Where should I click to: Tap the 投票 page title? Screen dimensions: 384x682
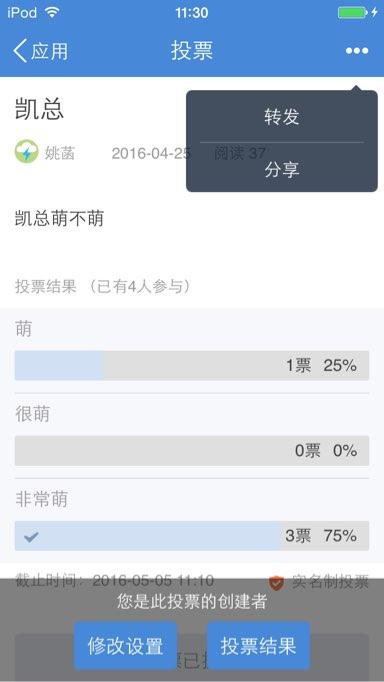pyautogui.click(x=192, y=51)
